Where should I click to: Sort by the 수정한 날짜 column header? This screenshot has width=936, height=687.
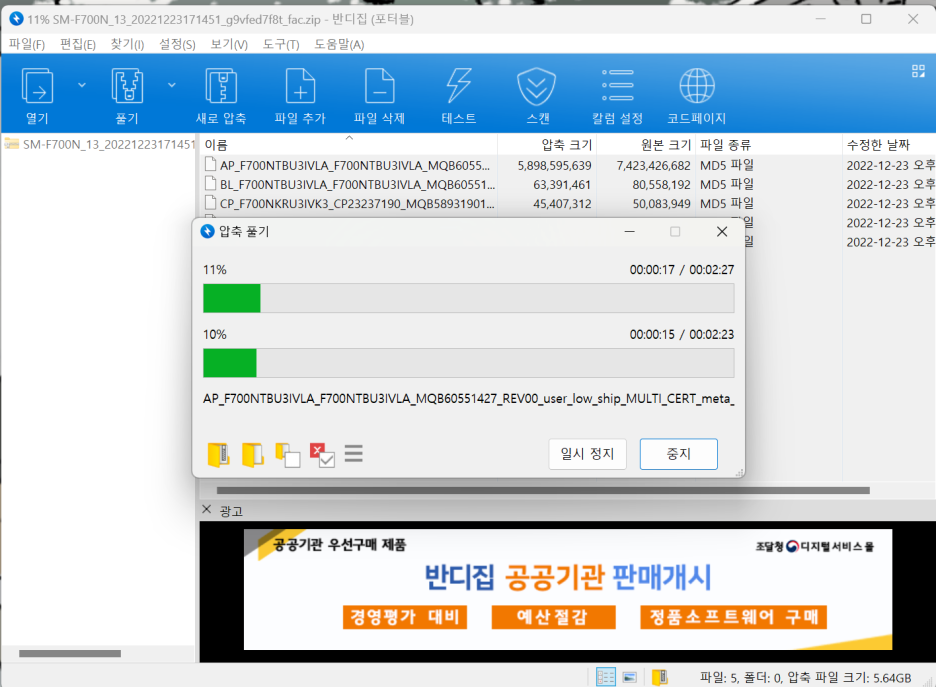(x=889, y=144)
